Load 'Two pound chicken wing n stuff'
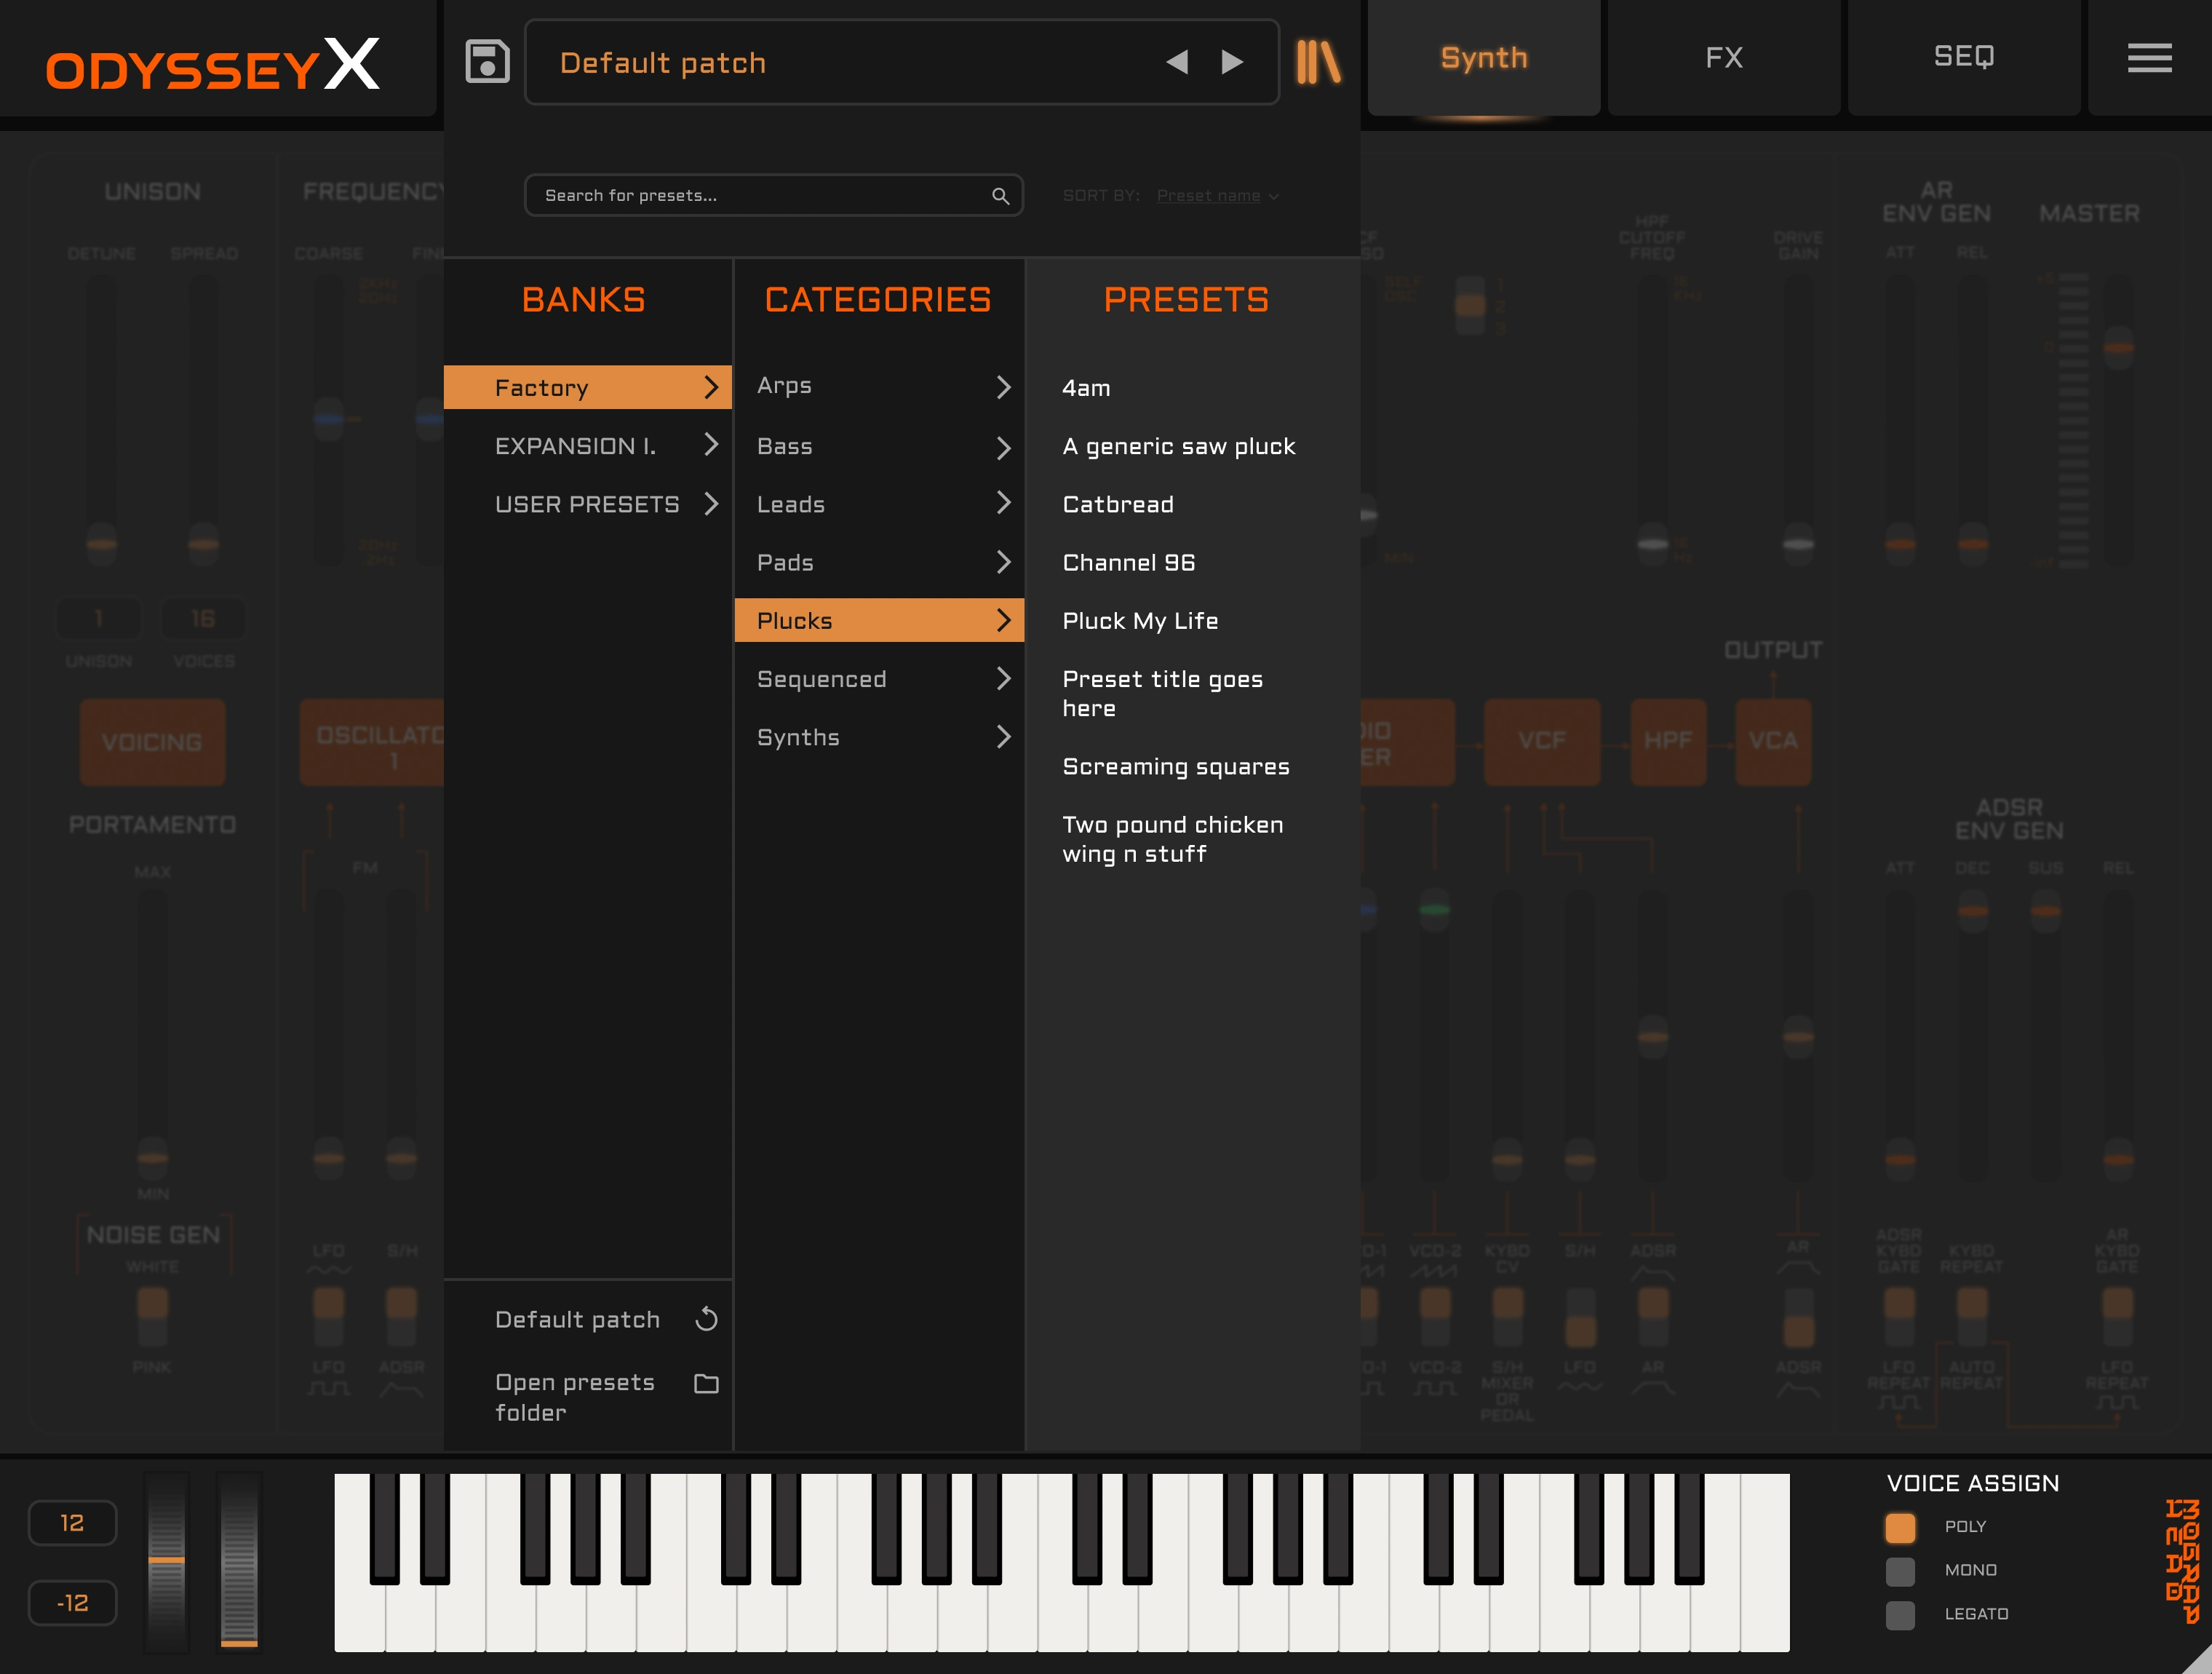This screenshot has height=1674, width=2212. [x=1172, y=839]
